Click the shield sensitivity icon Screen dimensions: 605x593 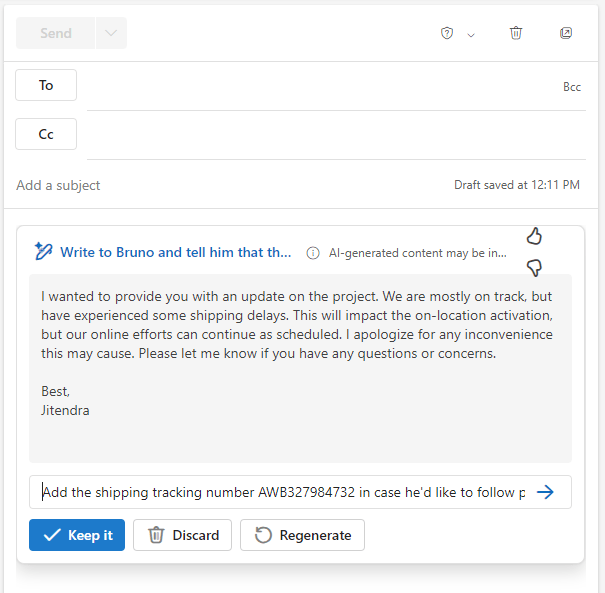[x=447, y=33]
